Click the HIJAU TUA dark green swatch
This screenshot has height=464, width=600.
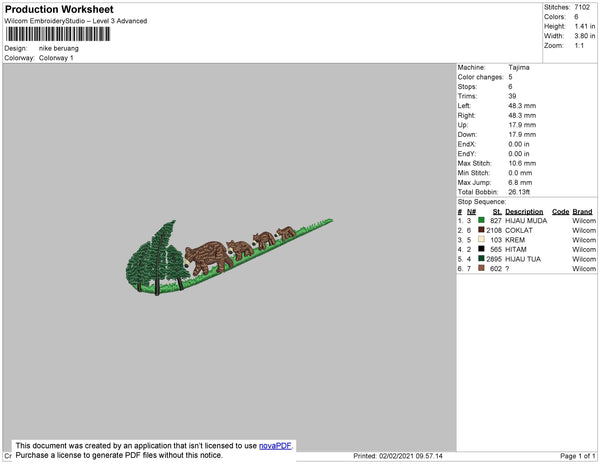pyautogui.click(x=481, y=259)
